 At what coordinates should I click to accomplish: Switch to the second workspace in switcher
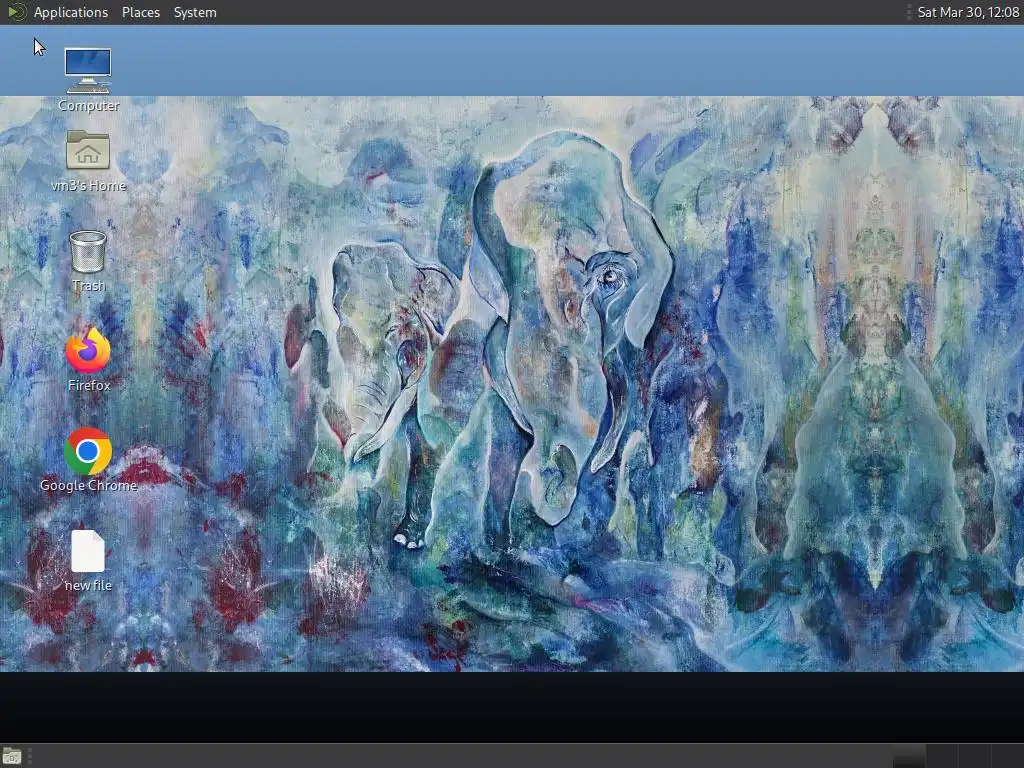(942, 756)
